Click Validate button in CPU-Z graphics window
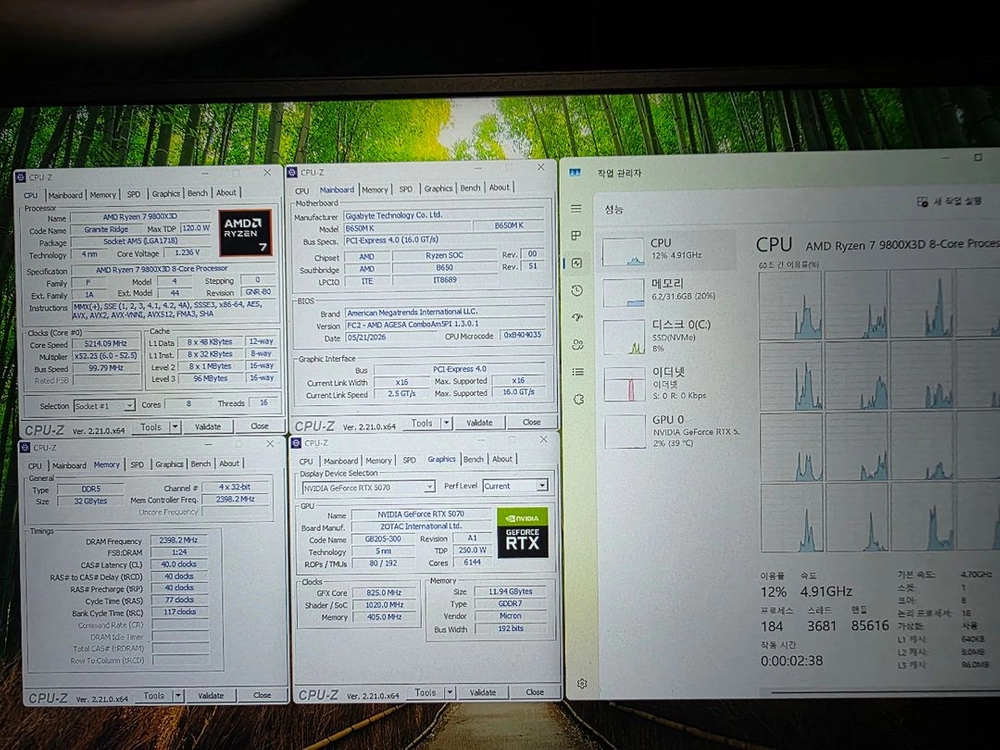Image resolution: width=1000 pixels, height=750 pixels. (483, 692)
